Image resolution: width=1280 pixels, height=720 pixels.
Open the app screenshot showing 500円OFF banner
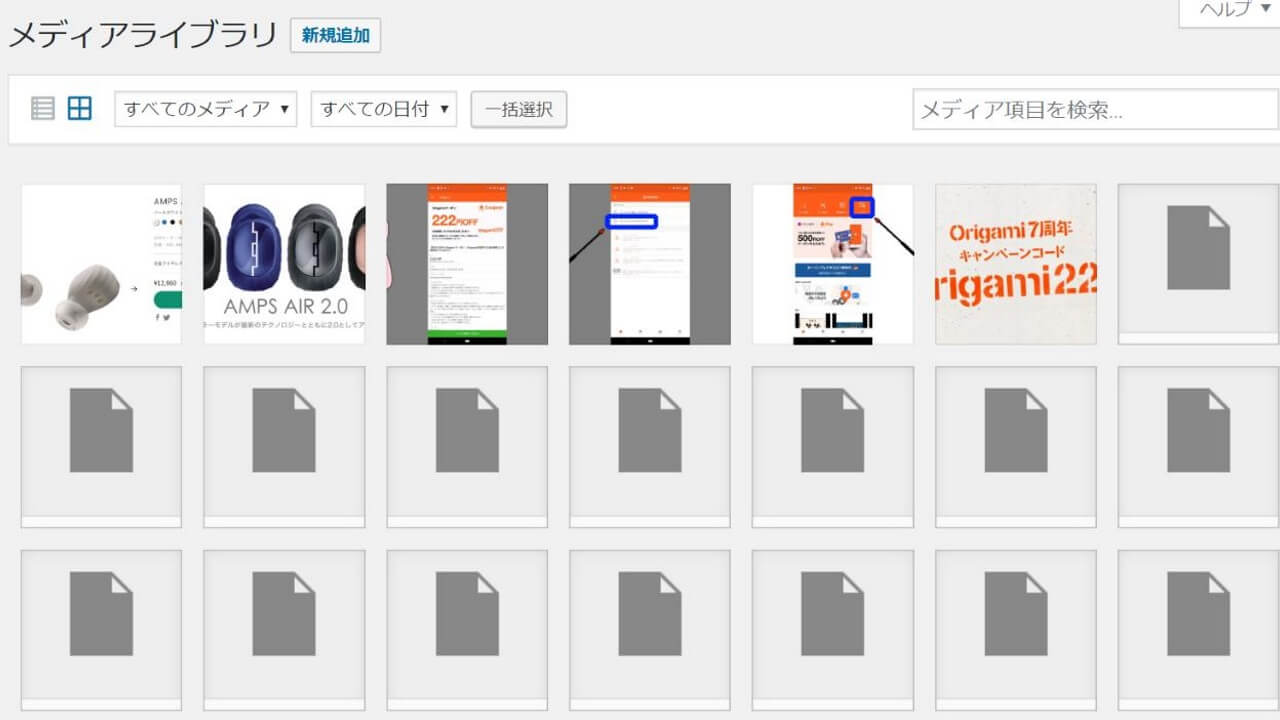coord(833,264)
